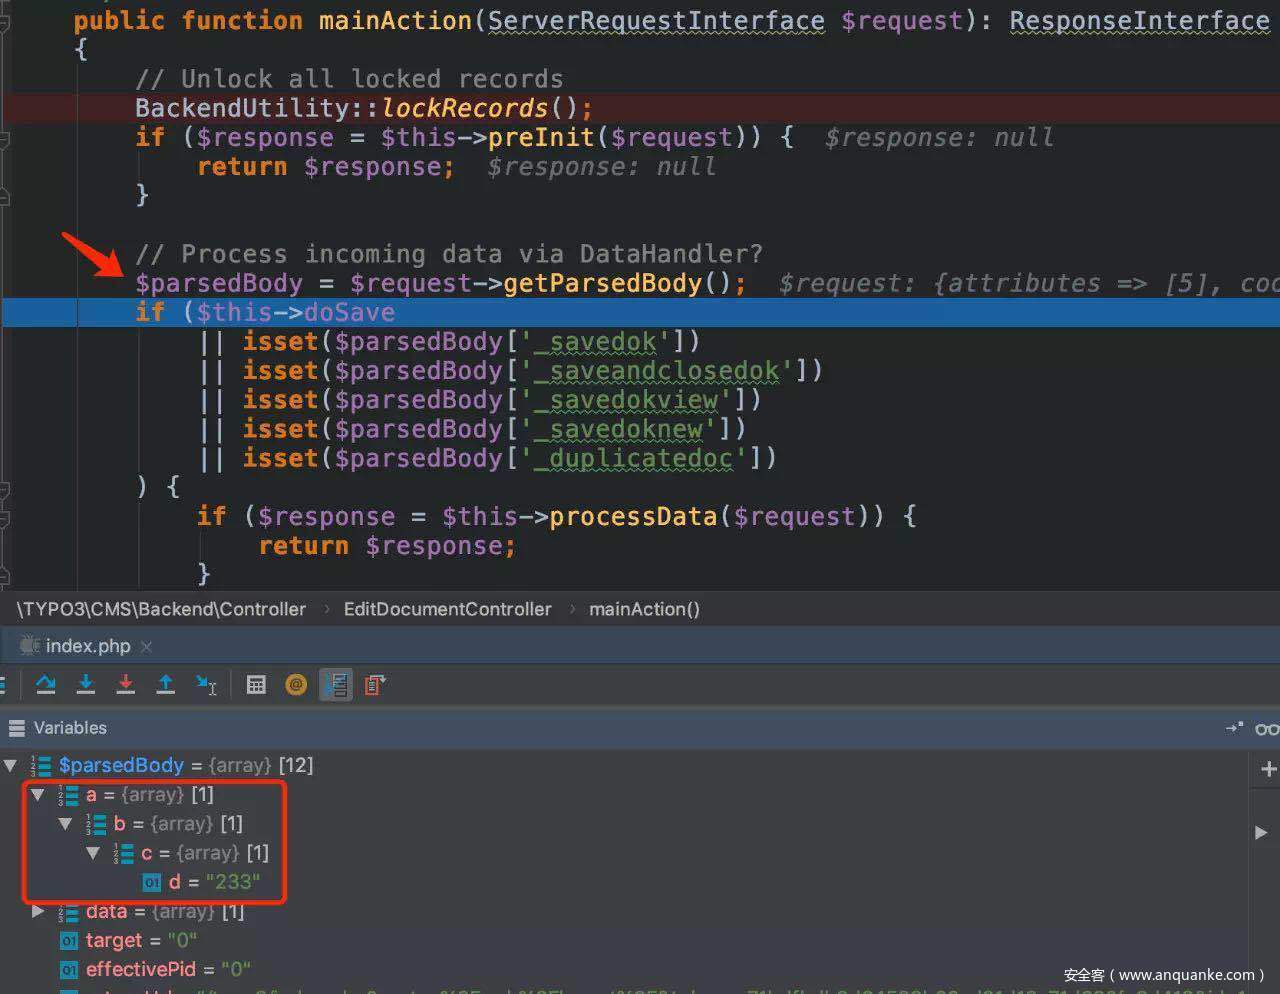Click the blue Step Into arrow
This screenshot has width=1280, height=994.
tap(86, 685)
